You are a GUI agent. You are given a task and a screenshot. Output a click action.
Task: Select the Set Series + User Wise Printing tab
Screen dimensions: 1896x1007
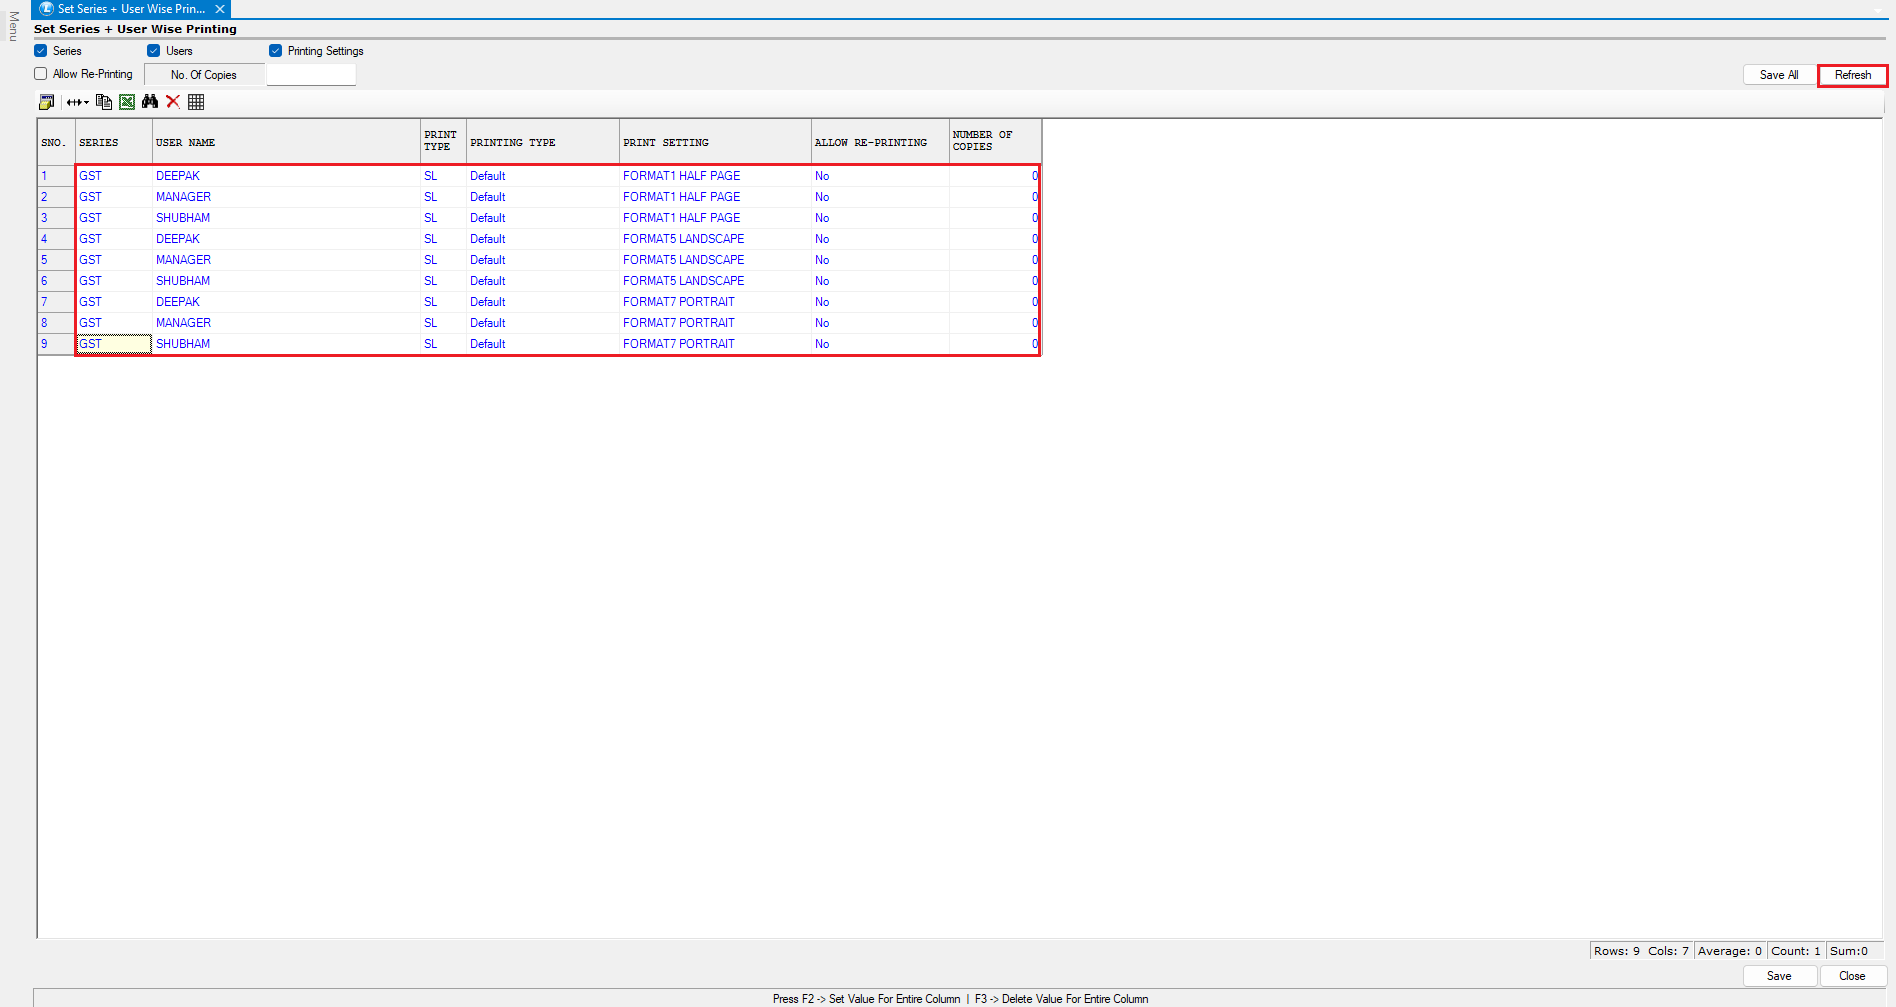pos(130,9)
